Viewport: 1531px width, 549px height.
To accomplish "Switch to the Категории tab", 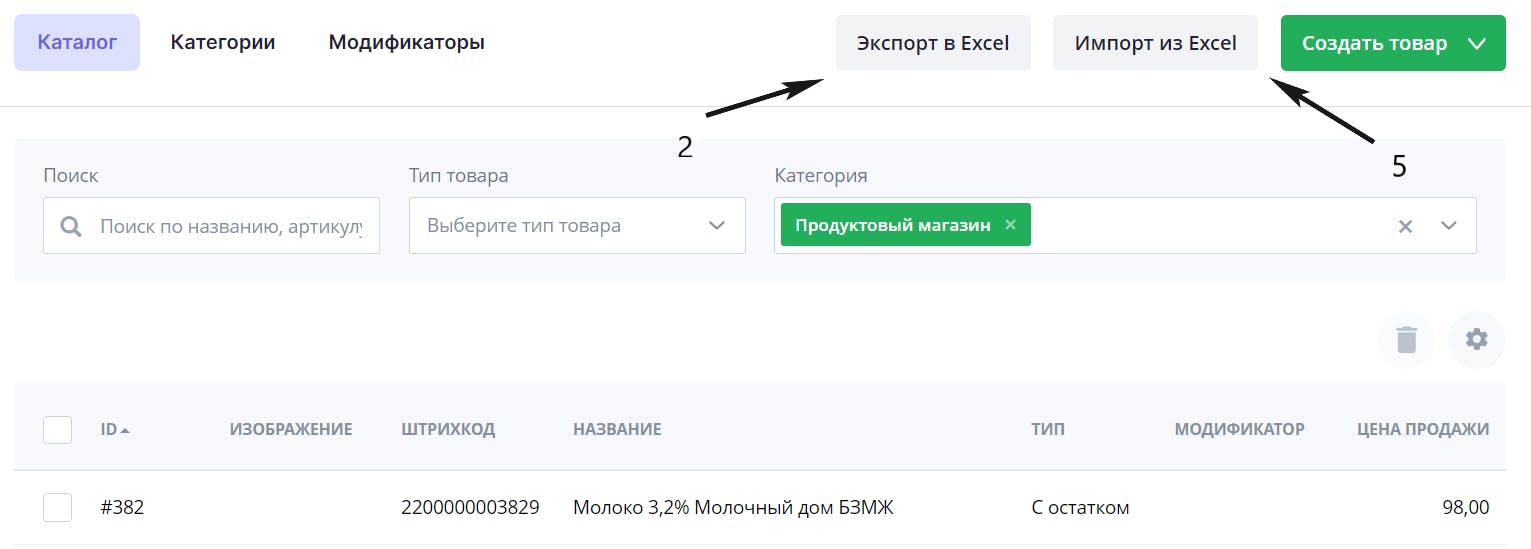I will coord(223,42).
